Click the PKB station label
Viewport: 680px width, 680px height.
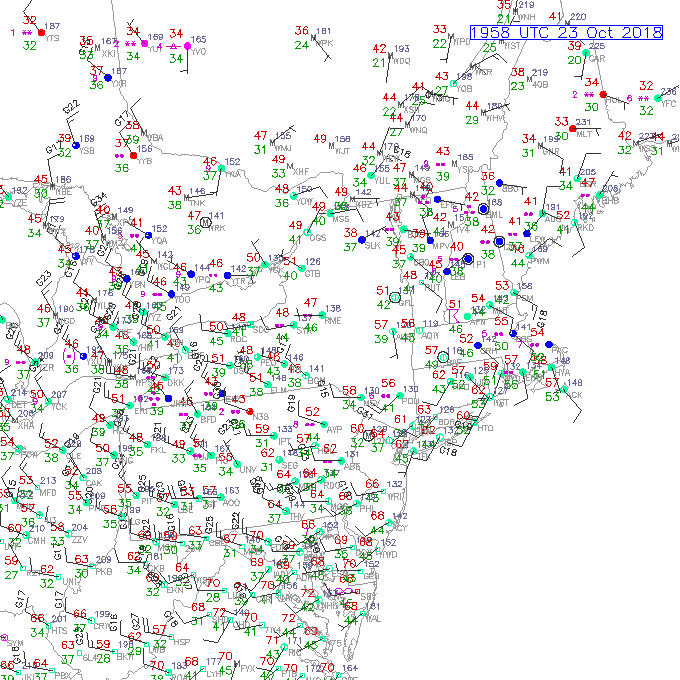[x=104, y=572]
